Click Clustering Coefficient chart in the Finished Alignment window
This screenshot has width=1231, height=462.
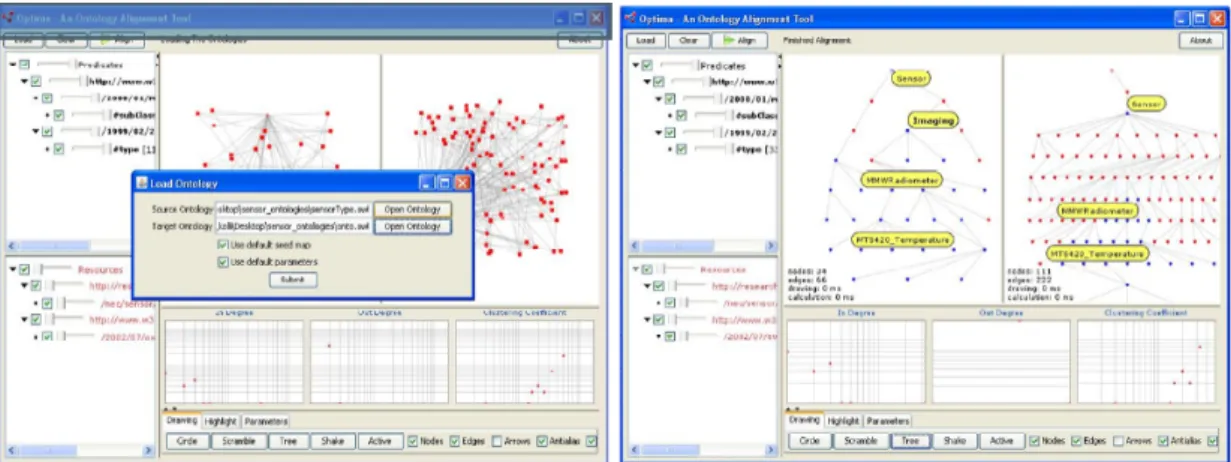(1145, 360)
